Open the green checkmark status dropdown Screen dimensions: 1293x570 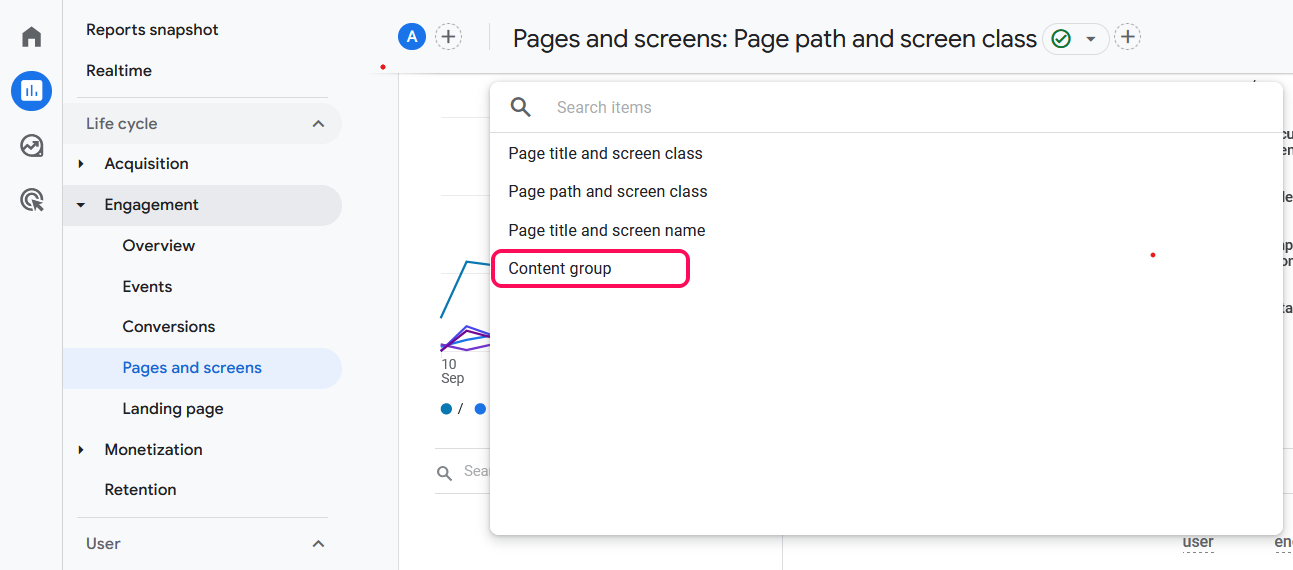pos(1075,39)
